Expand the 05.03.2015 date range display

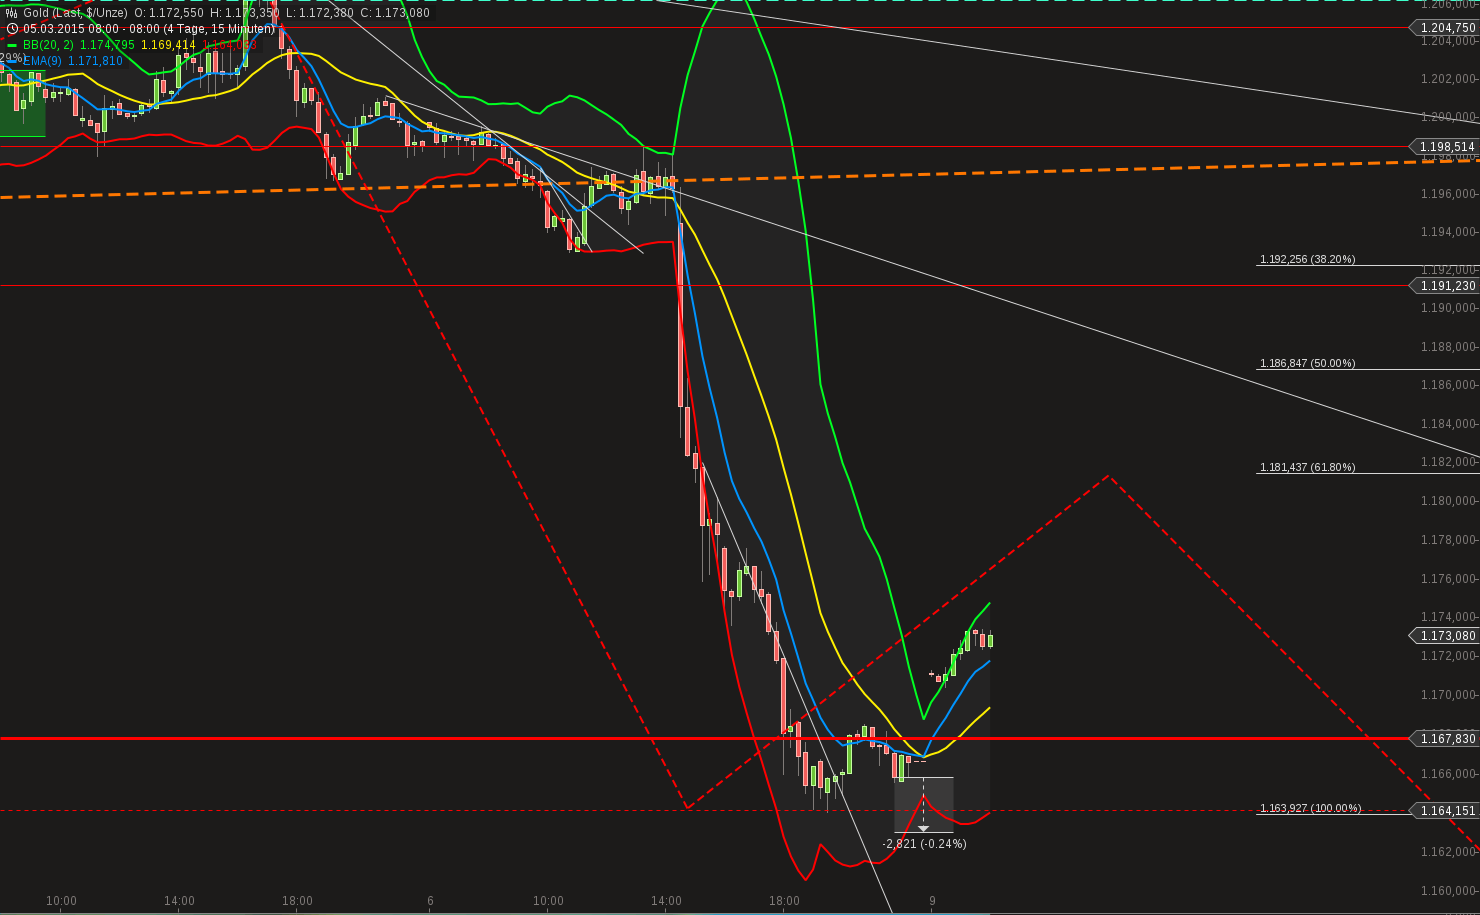[87, 30]
